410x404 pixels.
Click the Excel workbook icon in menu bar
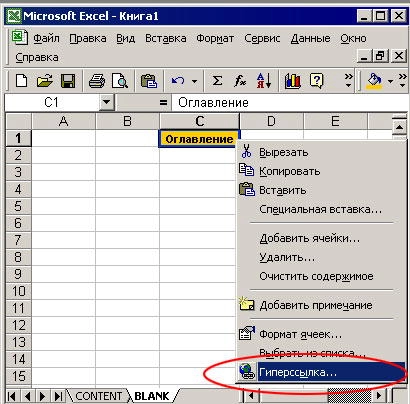pos(20,37)
